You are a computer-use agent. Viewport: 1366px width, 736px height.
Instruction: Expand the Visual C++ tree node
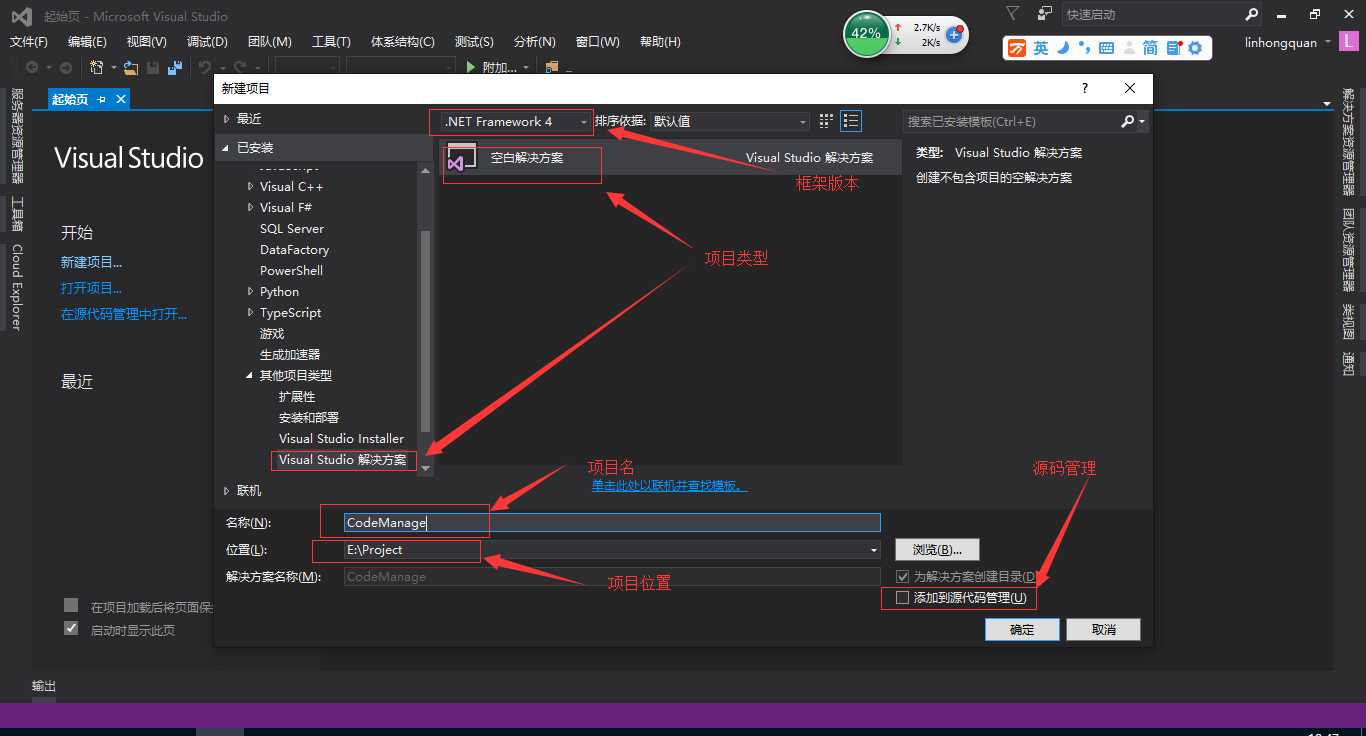click(251, 187)
